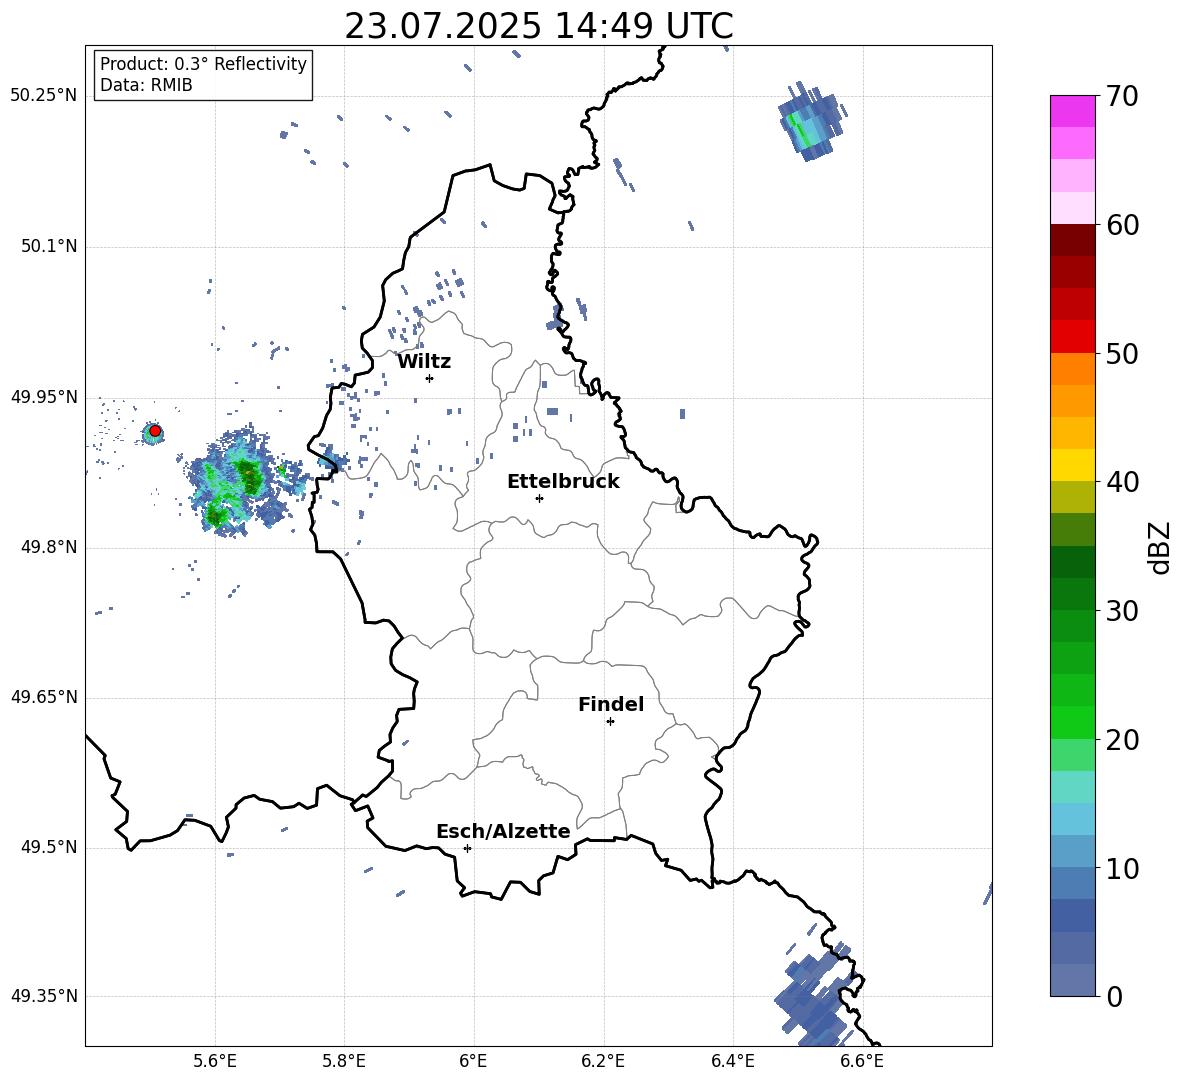Click the 50.25°N latitude label
This screenshot has width=1184, height=1081.
(x=44, y=96)
